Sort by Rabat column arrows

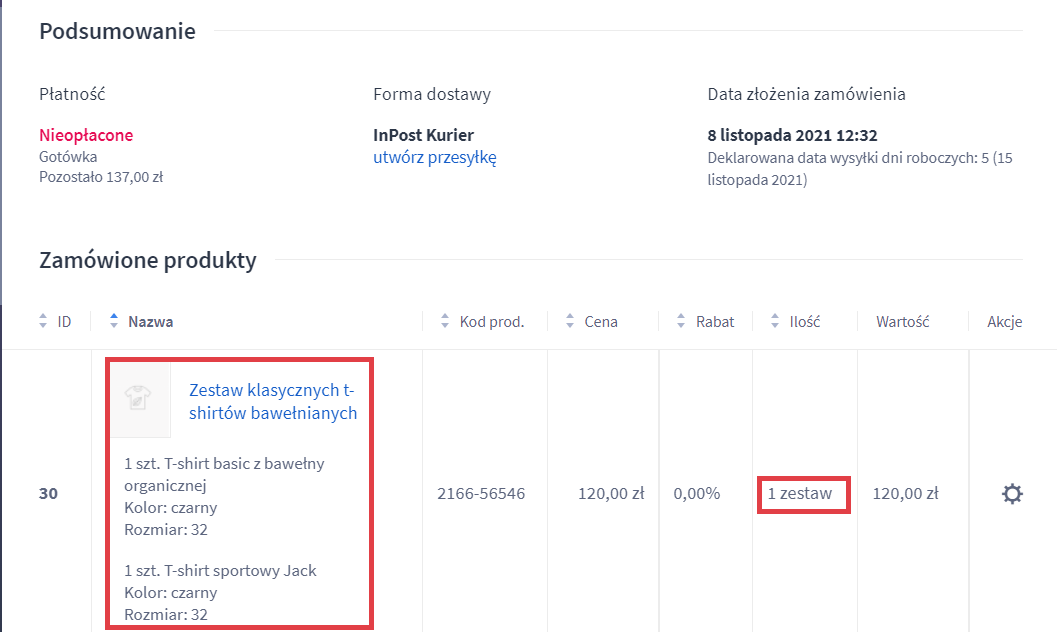681,321
